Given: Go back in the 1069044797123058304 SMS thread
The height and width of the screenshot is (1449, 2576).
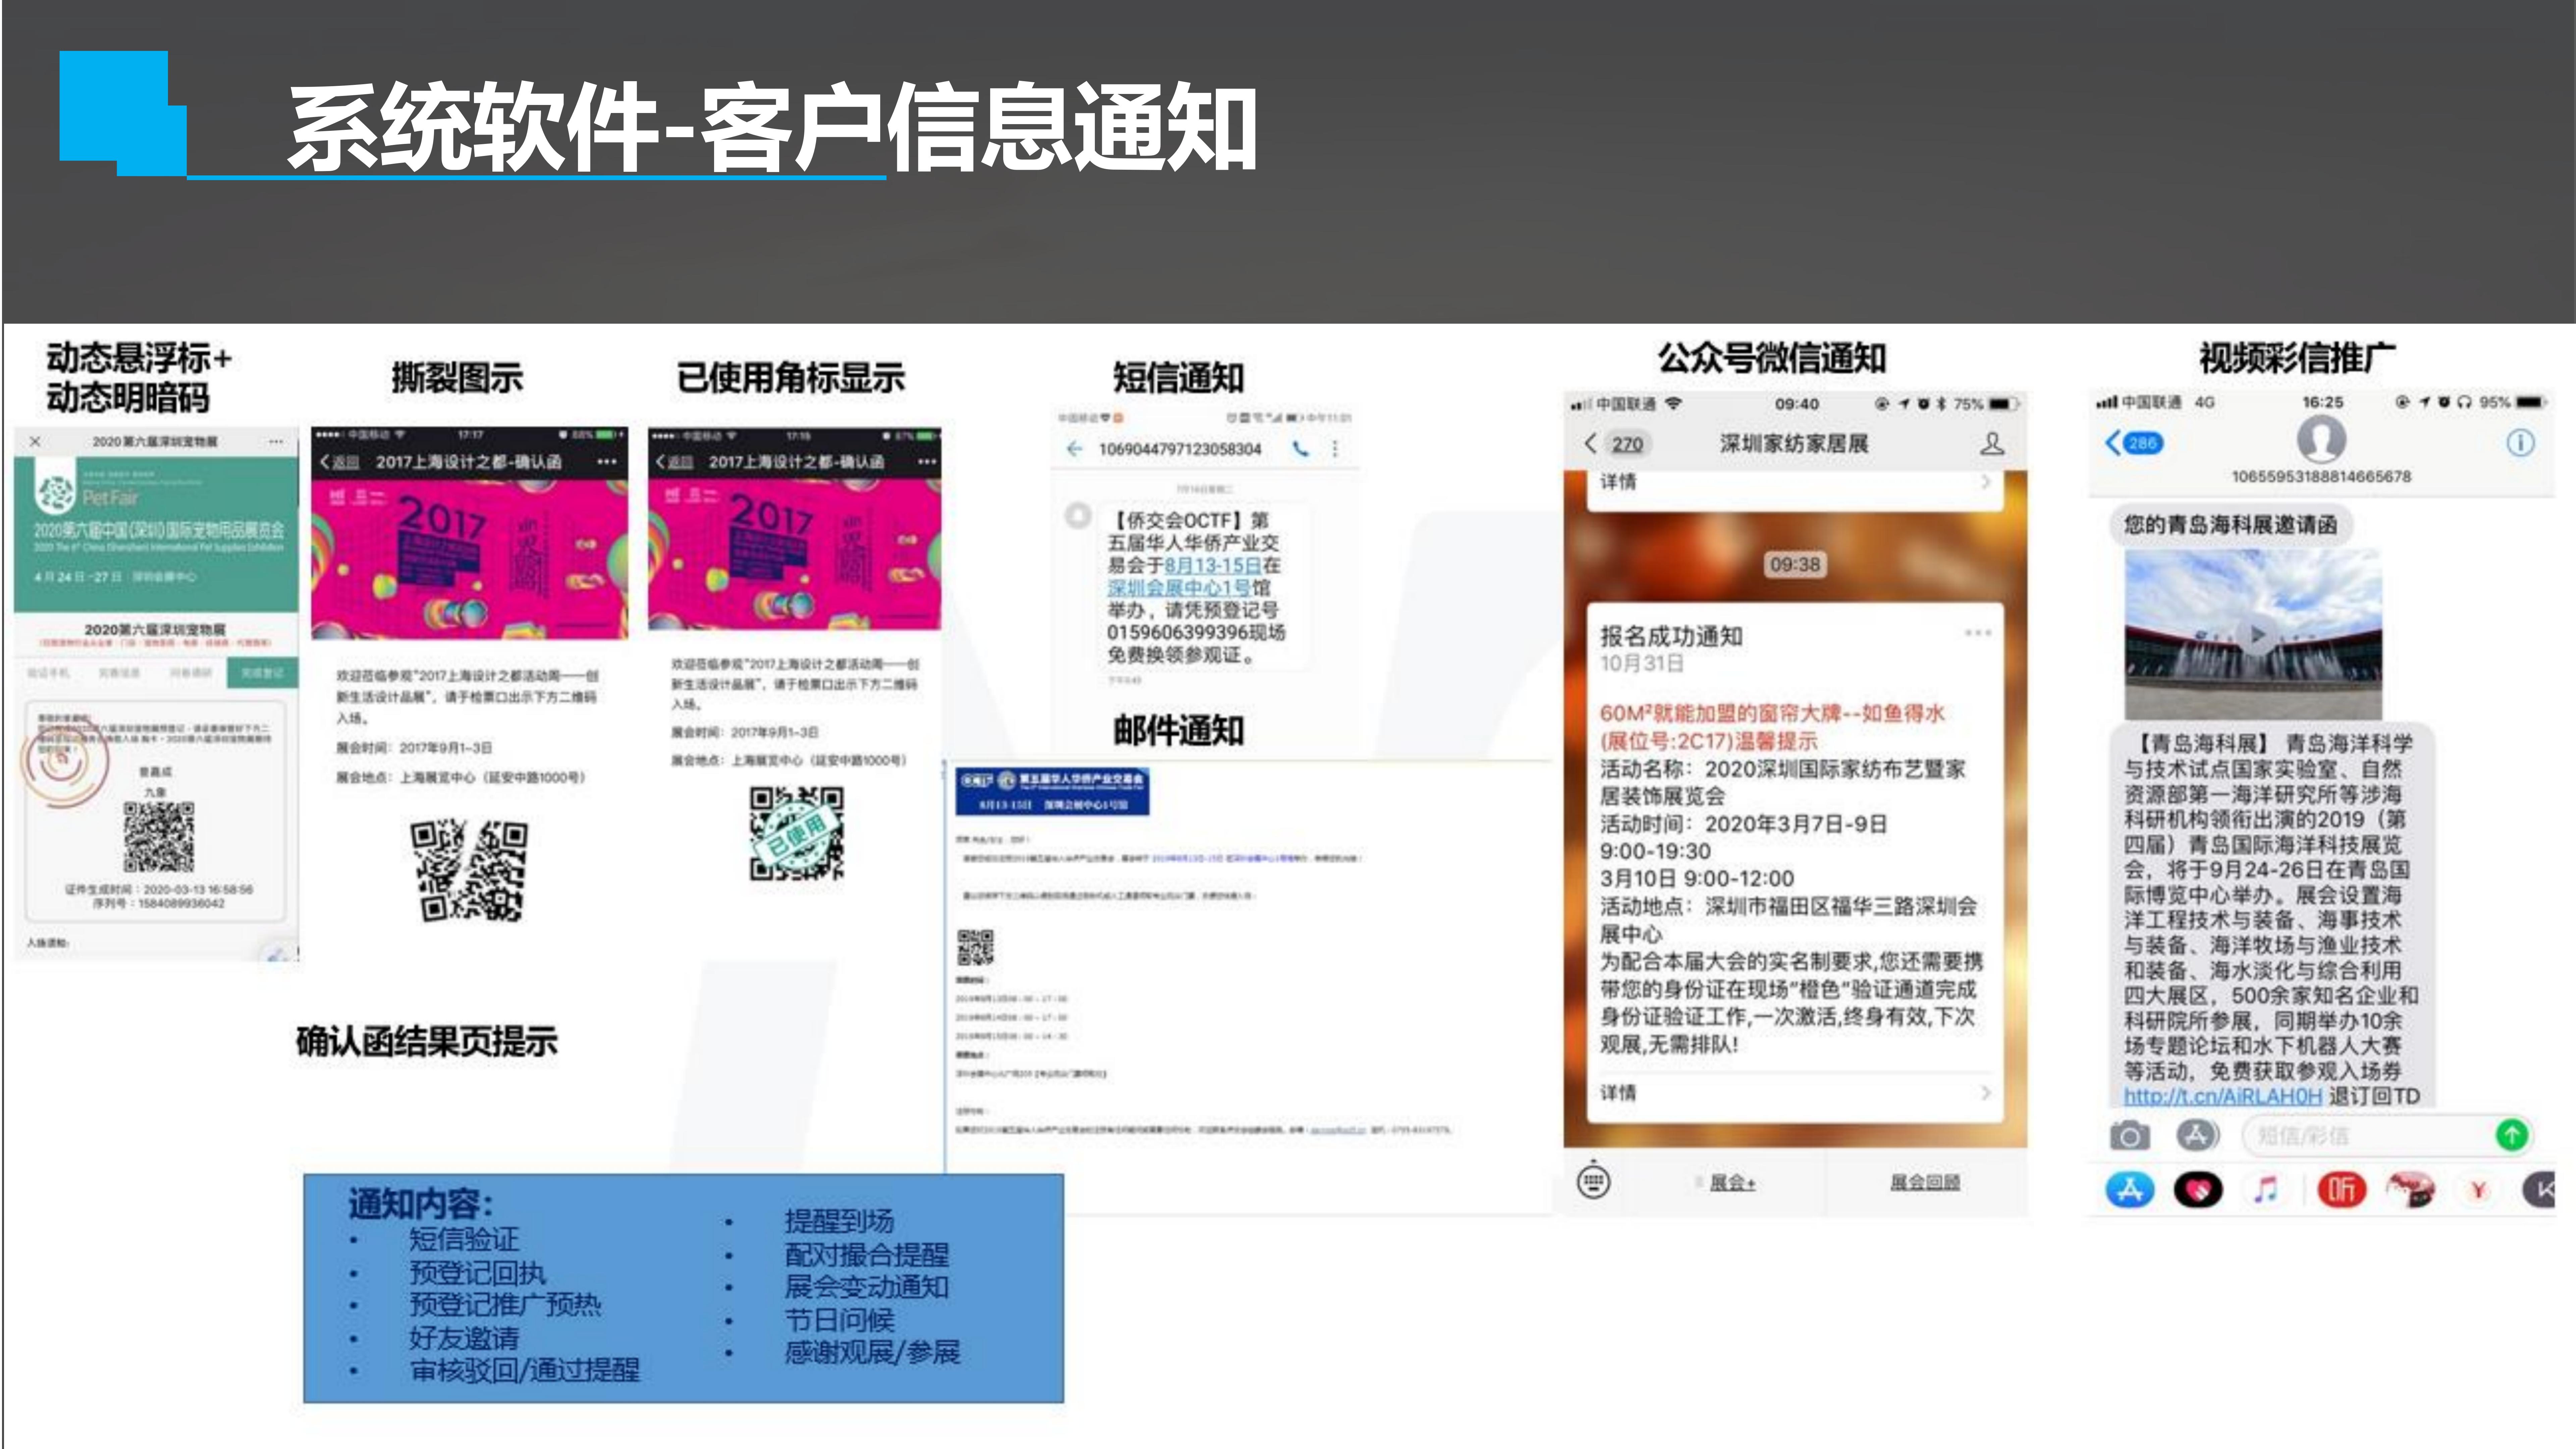Looking at the screenshot, I should pyautogui.click(x=1074, y=449).
